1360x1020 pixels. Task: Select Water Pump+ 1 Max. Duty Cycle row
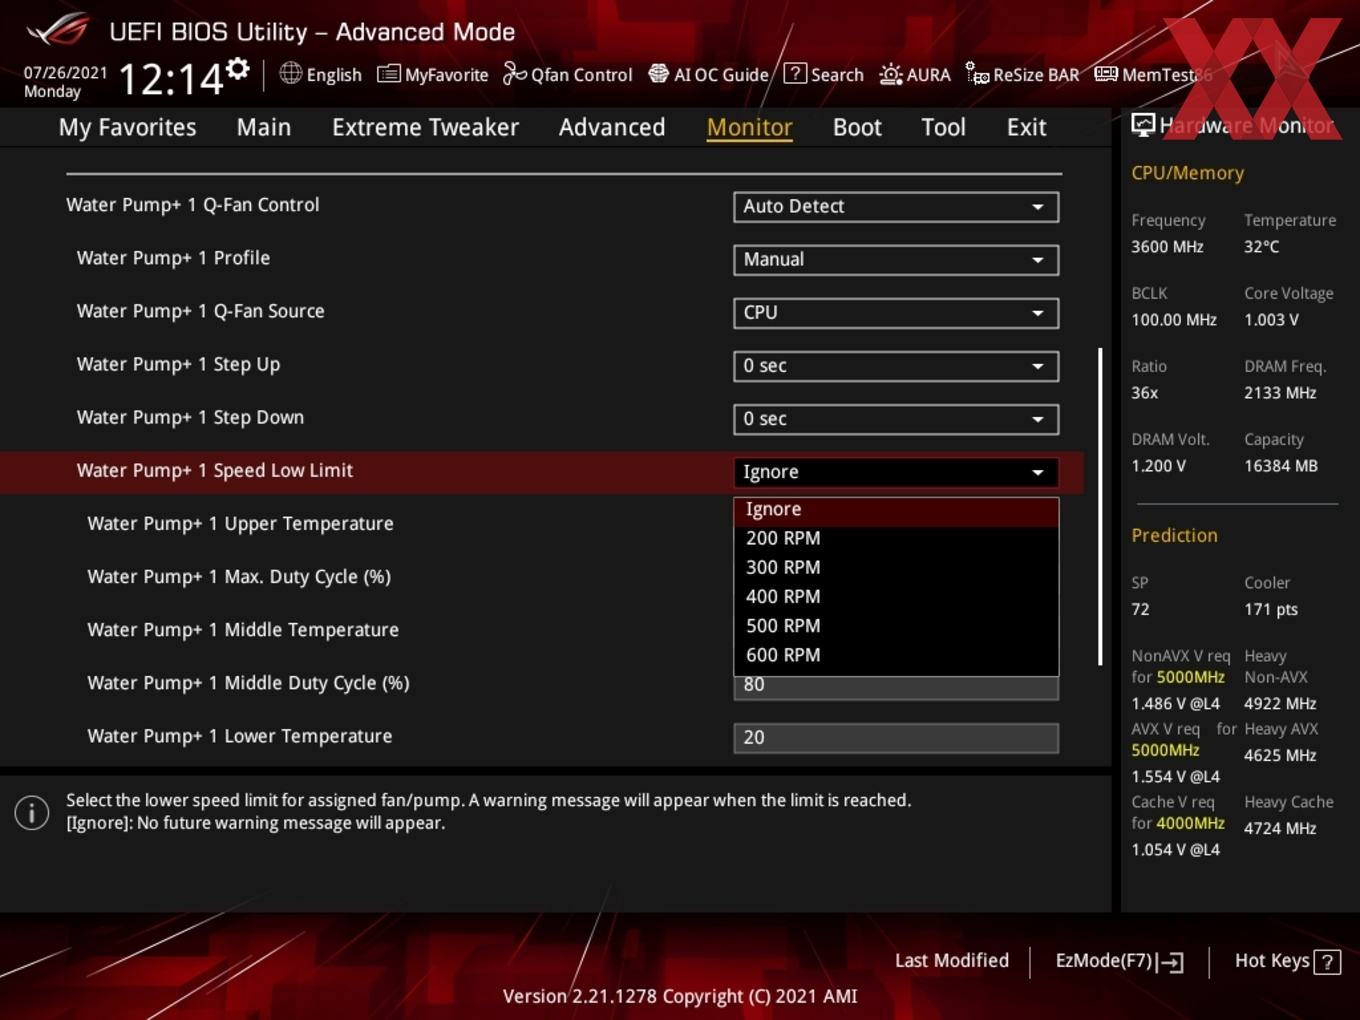coord(239,577)
